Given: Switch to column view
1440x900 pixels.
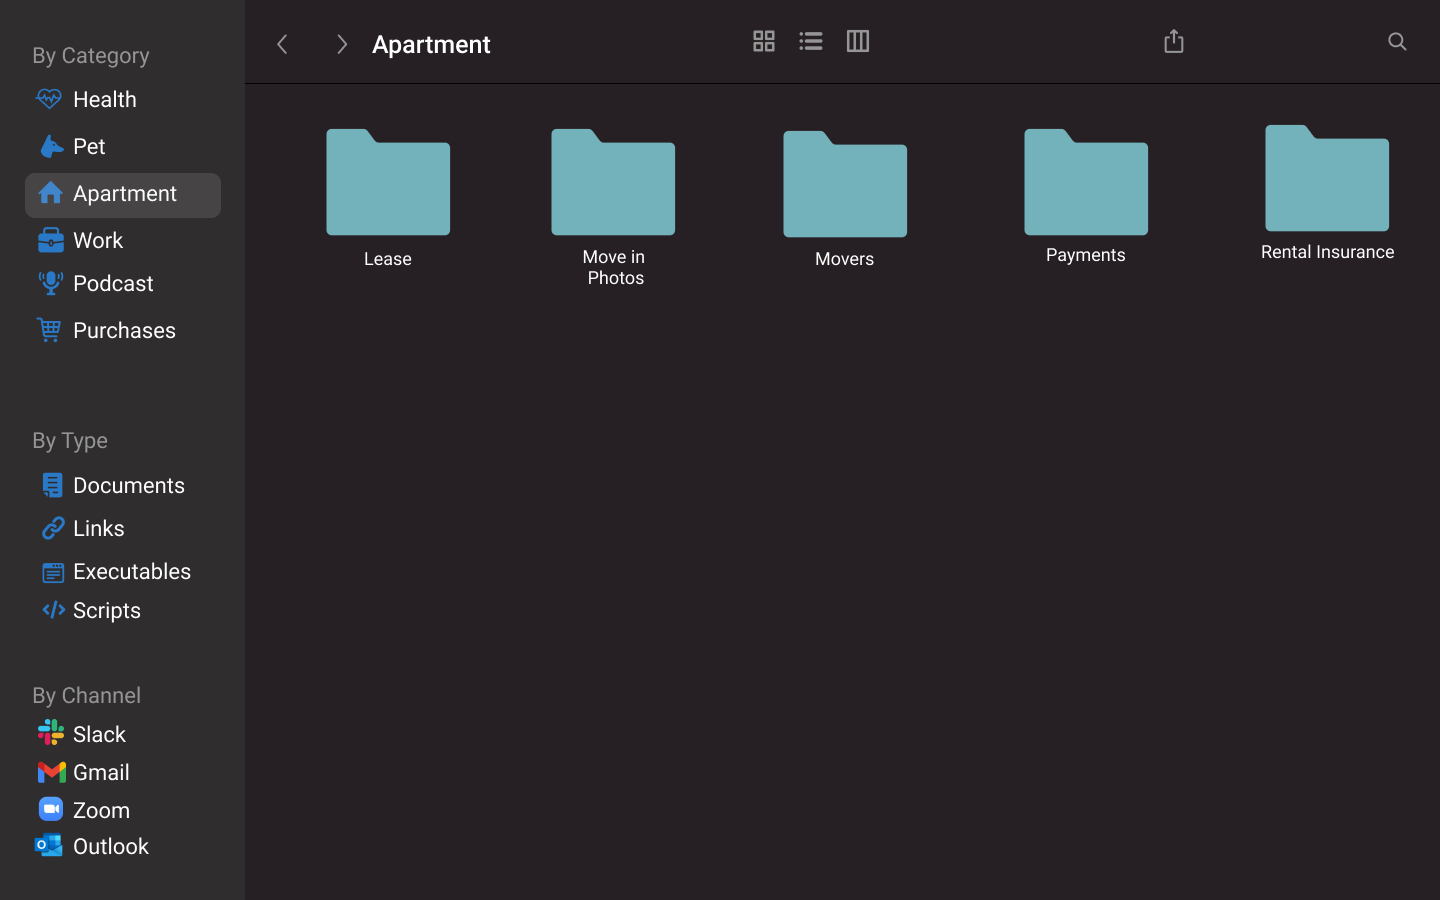Looking at the screenshot, I should pos(858,41).
